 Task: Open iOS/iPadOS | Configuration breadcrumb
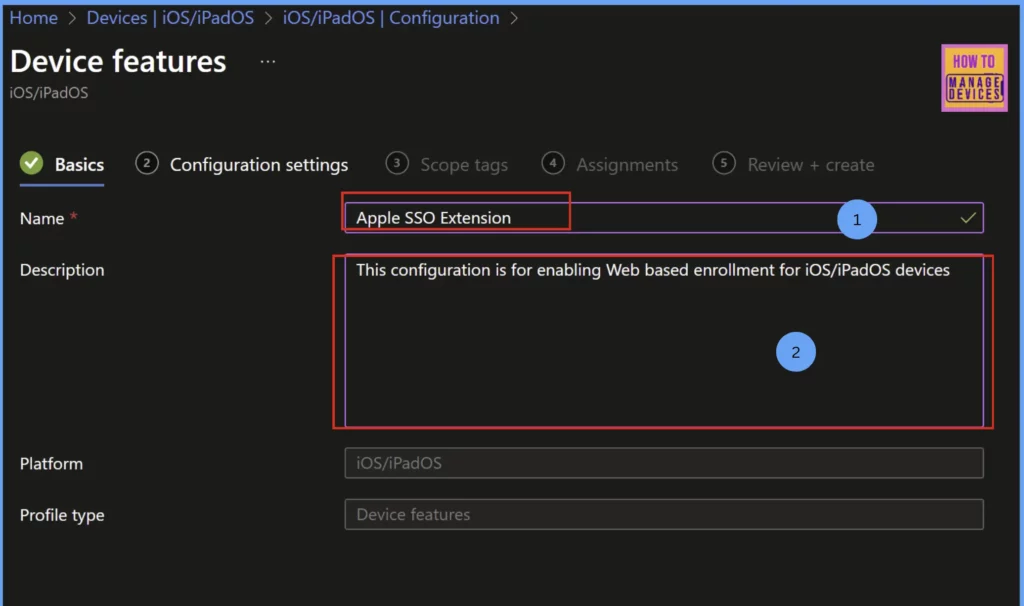click(391, 18)
